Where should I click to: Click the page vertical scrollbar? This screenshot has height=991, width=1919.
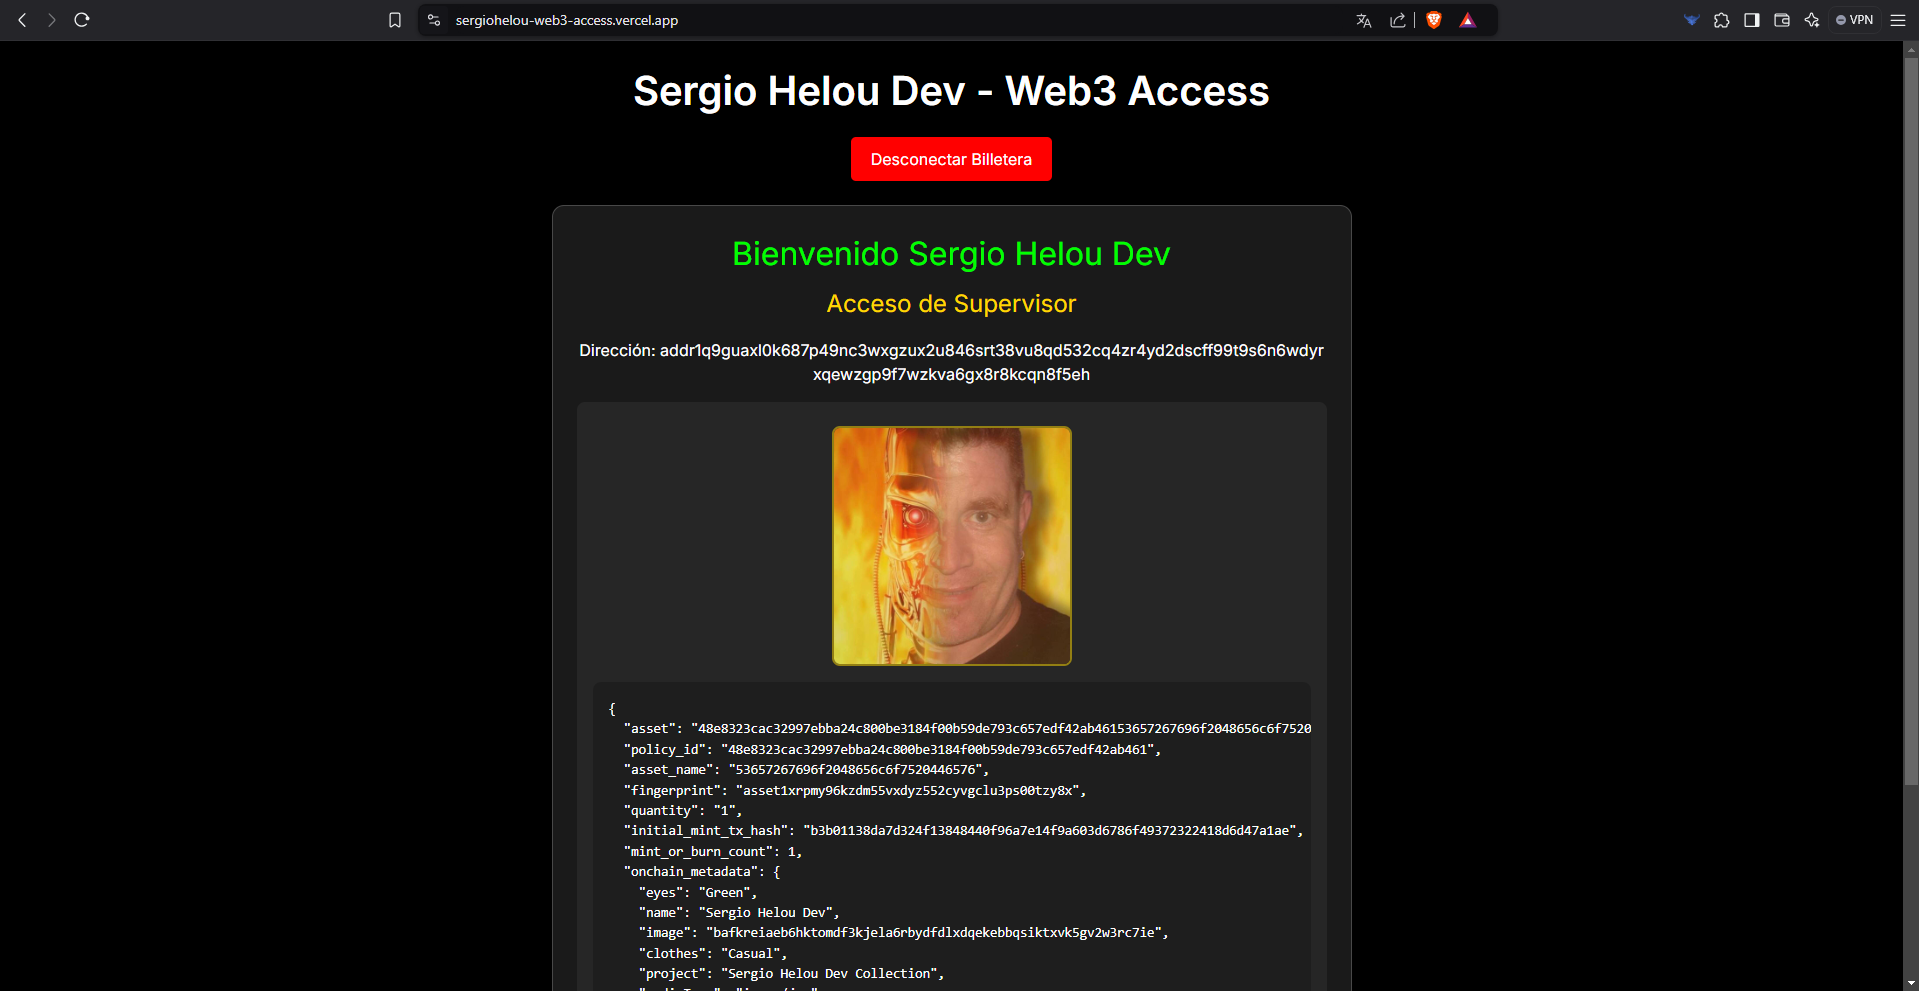click(1911, 420)
